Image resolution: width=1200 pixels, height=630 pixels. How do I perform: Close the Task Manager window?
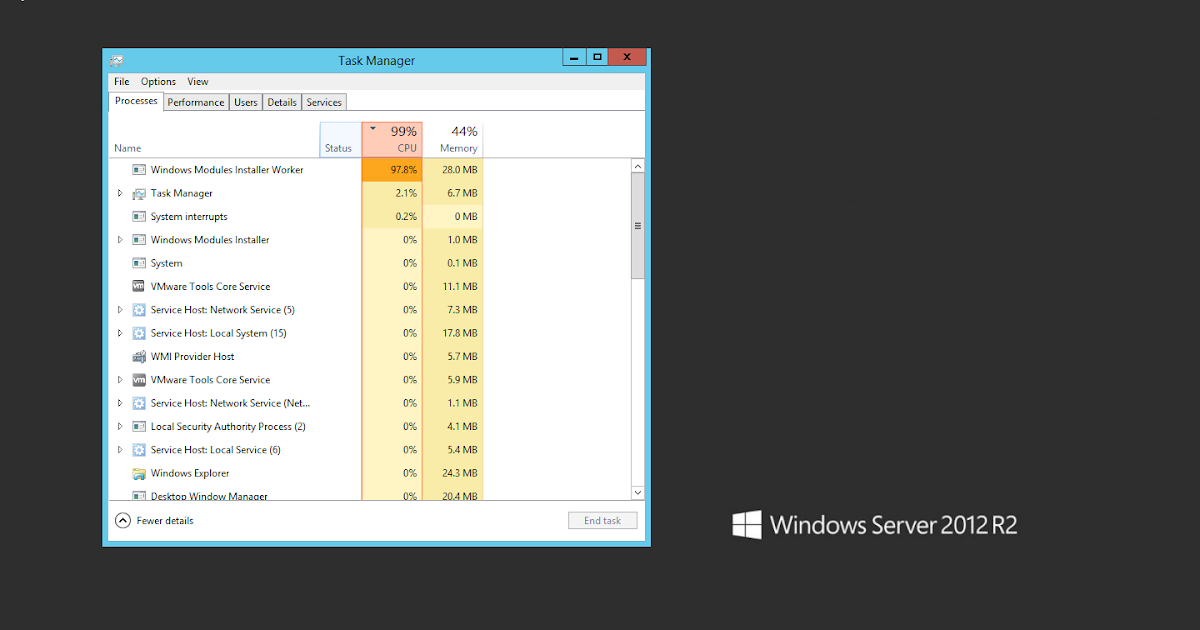point(626,57)
